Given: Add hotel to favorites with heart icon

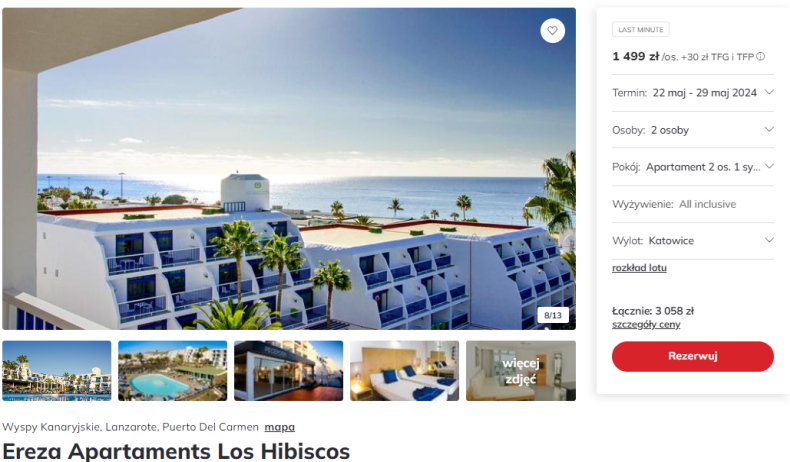Looking at the screenshot, I should [552, 31].
